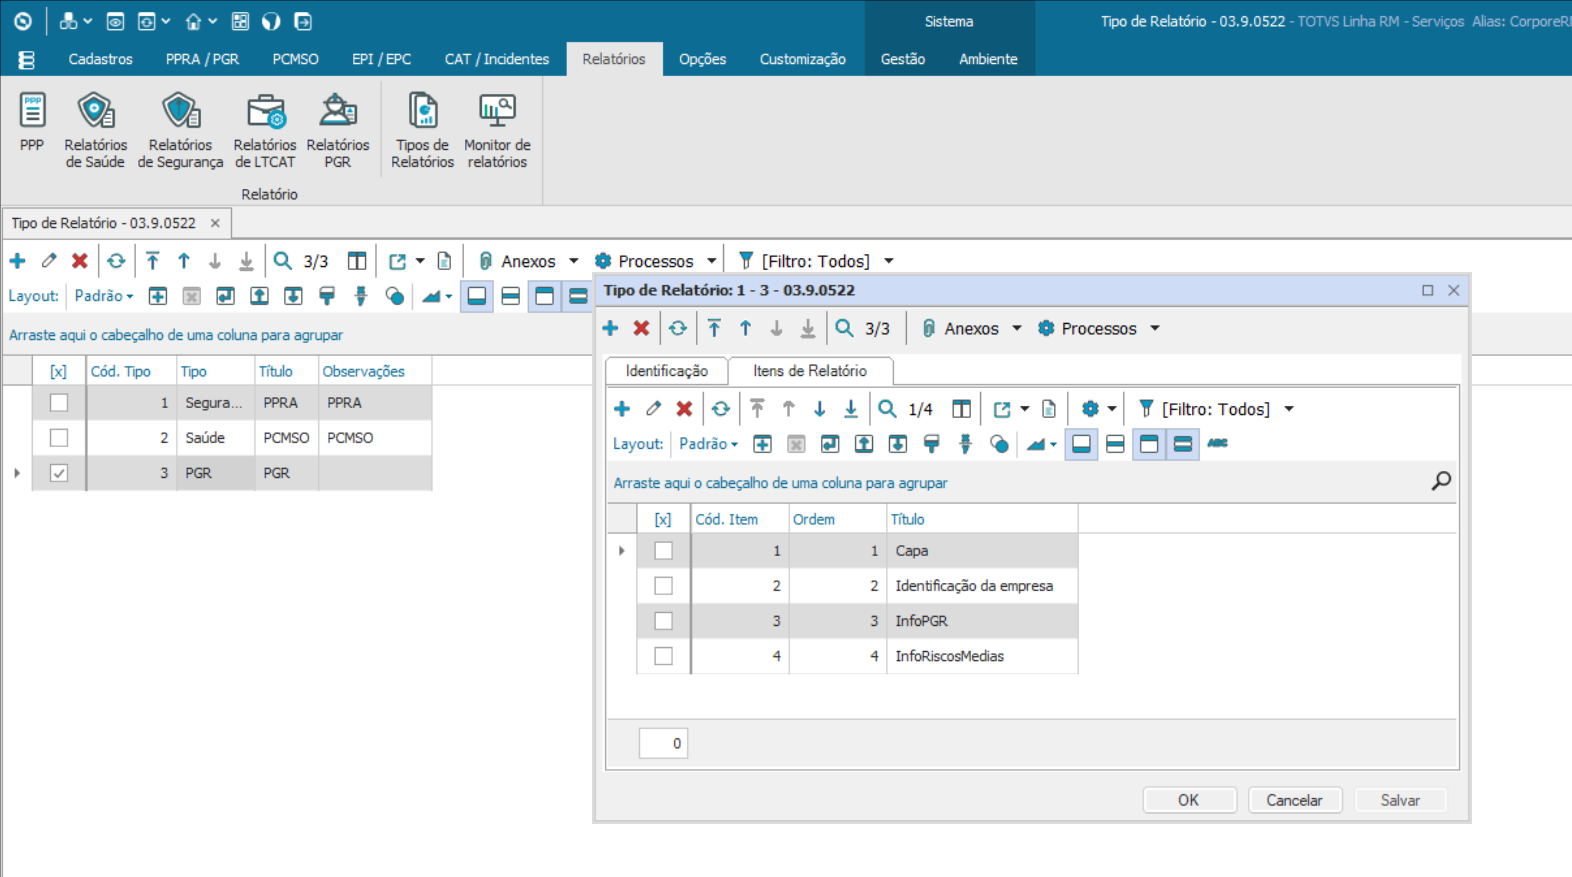The width and height of the screenshot is (1572, 877).
Task: Uncheck the PGR report type row
Action: coord(59,473)
